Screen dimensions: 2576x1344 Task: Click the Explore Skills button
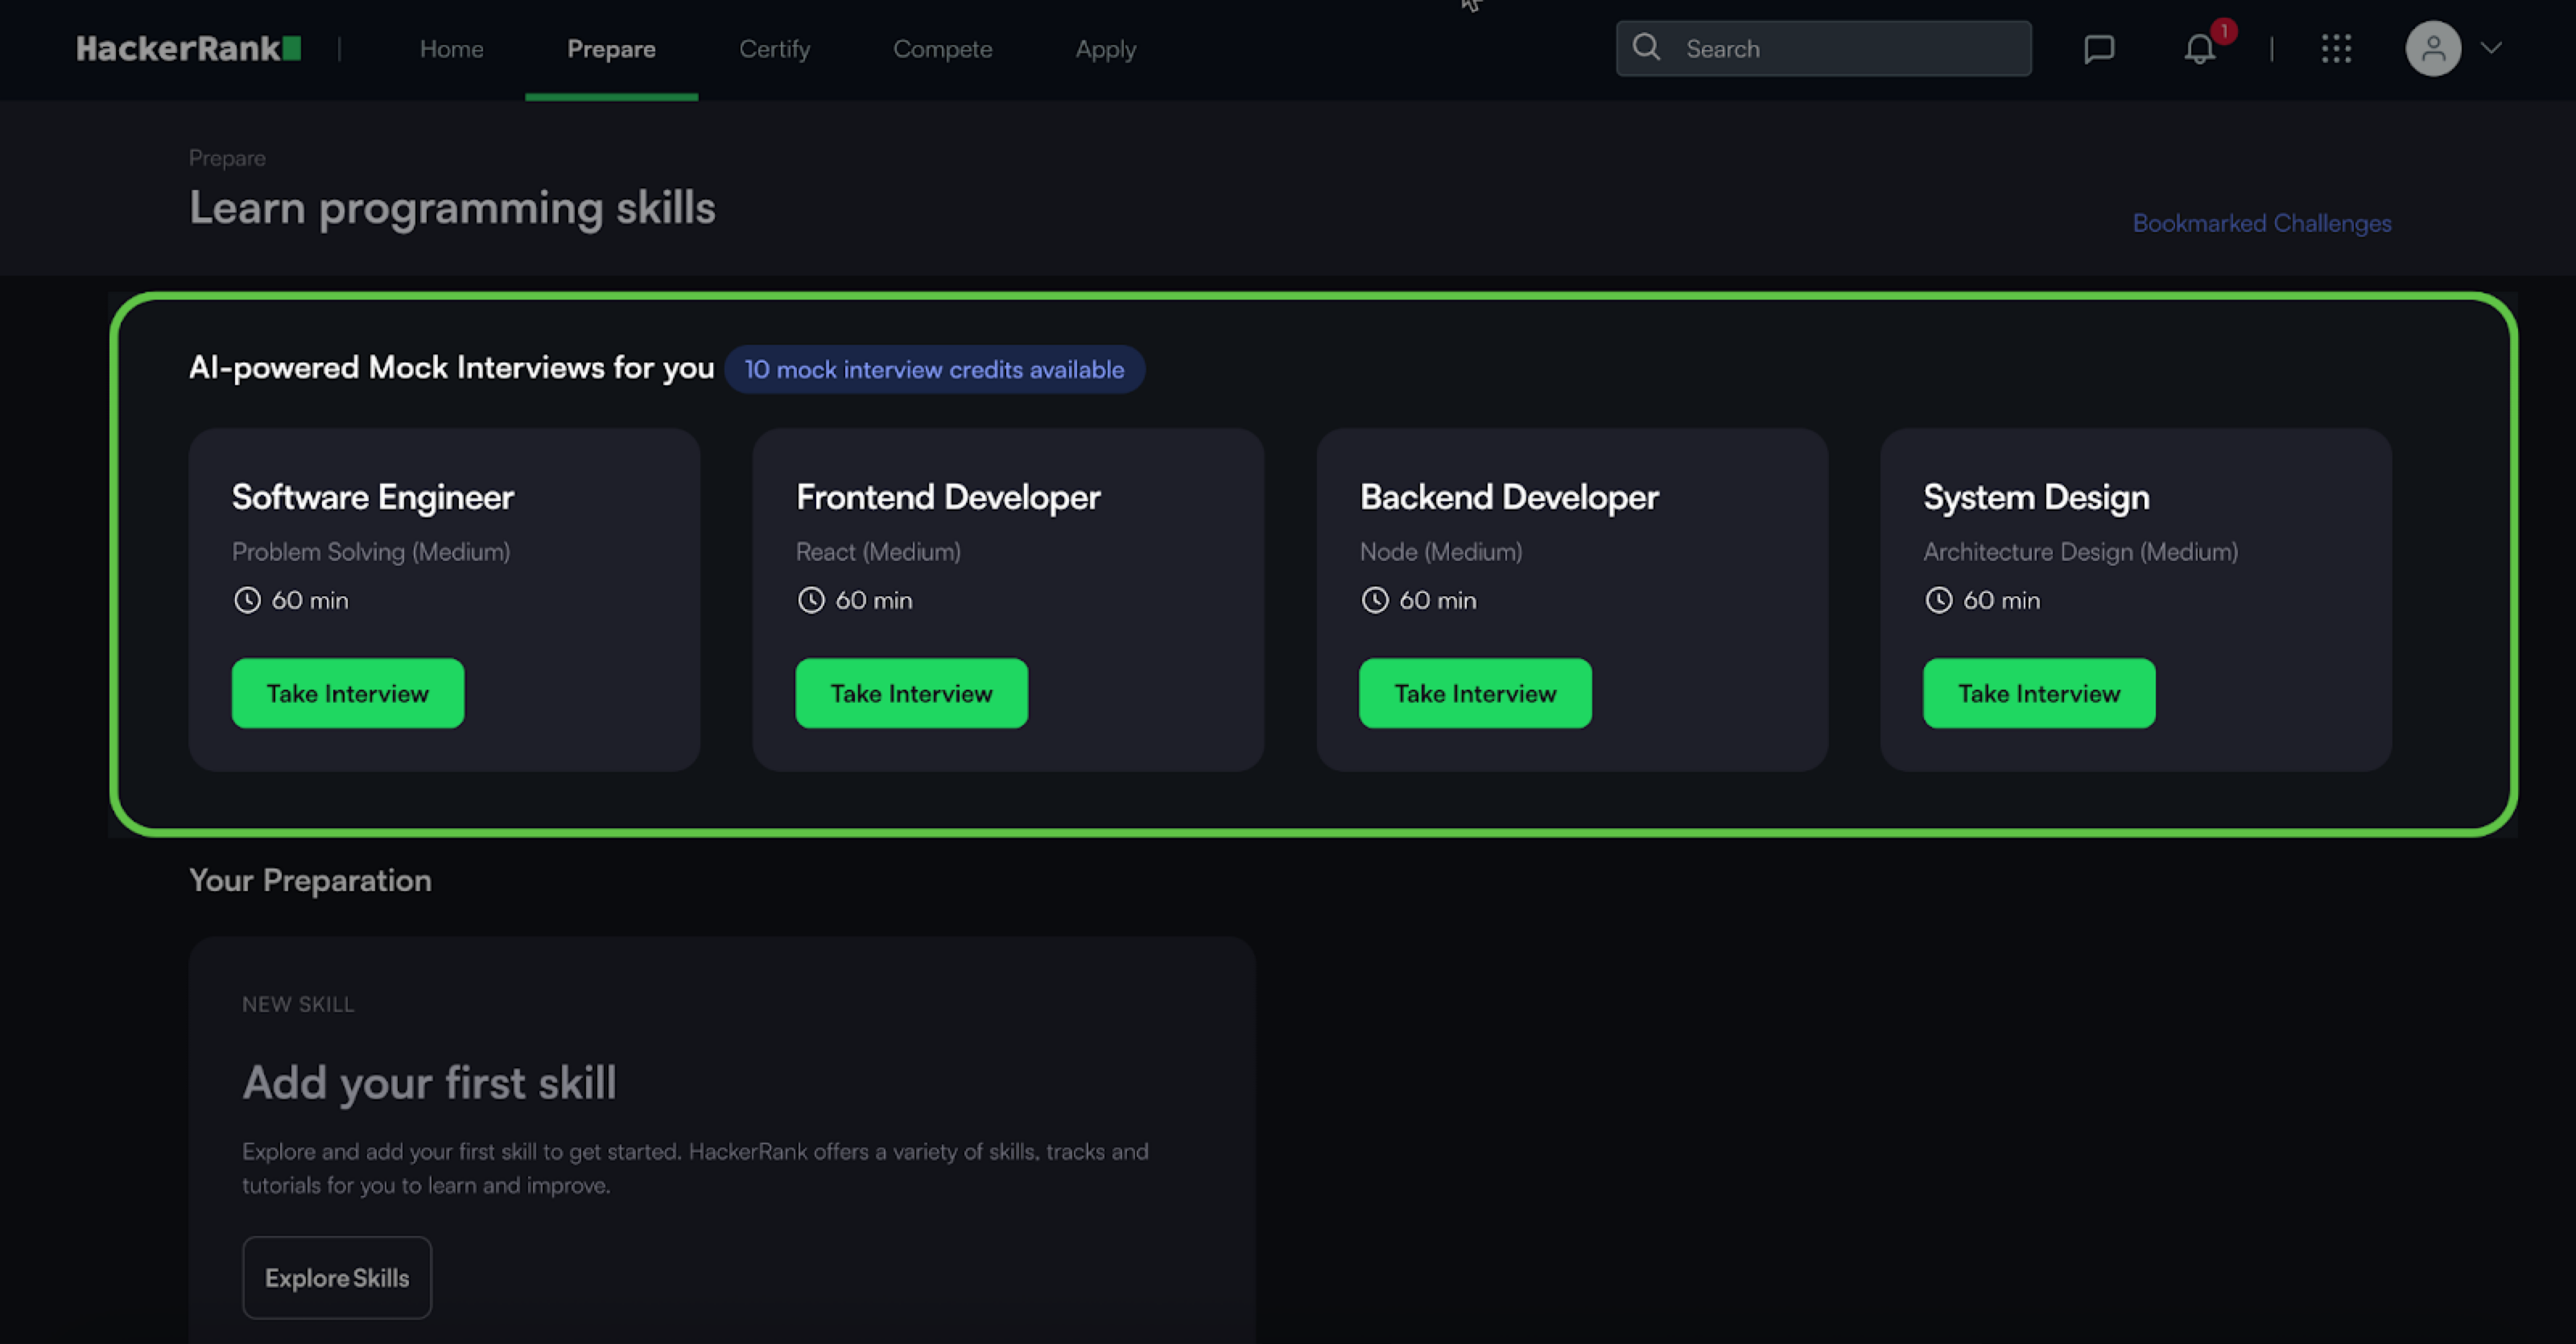tap(337, 1277)
